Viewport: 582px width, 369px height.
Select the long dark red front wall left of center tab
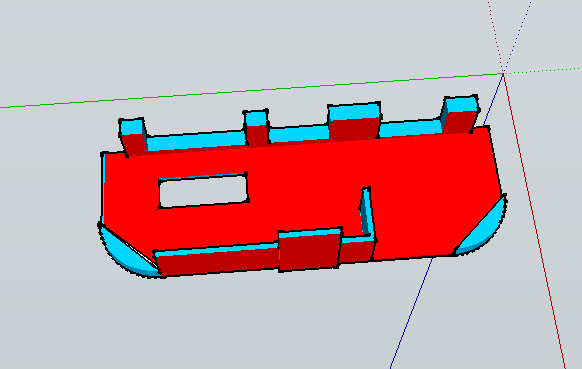(x=219, y=262)
